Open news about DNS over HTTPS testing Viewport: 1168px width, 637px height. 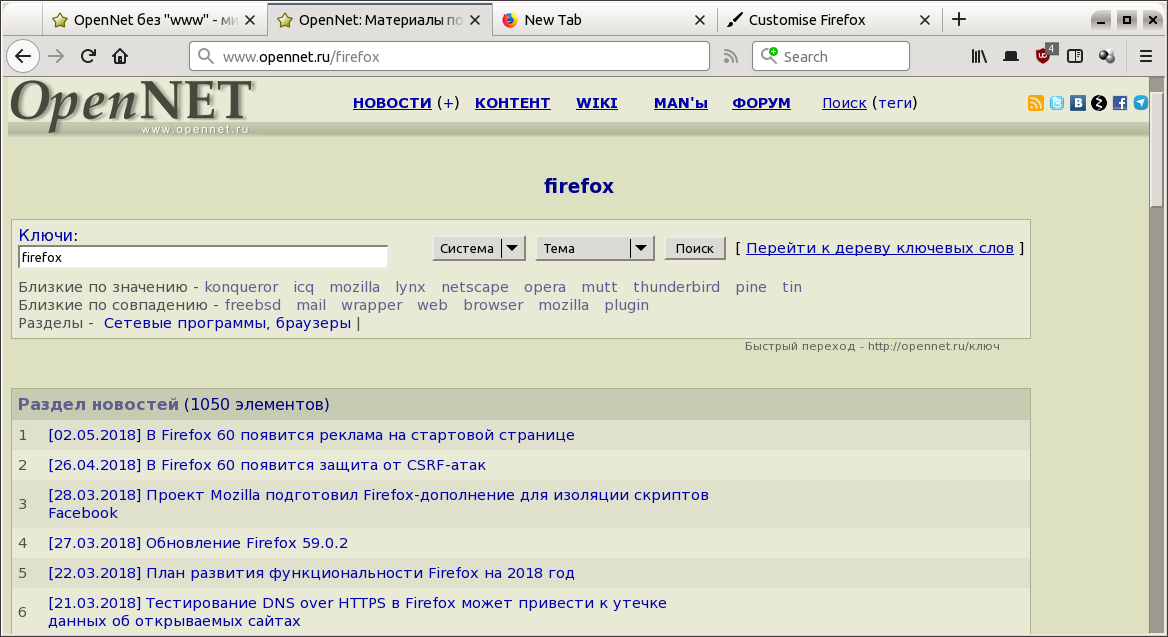point(358,612)
